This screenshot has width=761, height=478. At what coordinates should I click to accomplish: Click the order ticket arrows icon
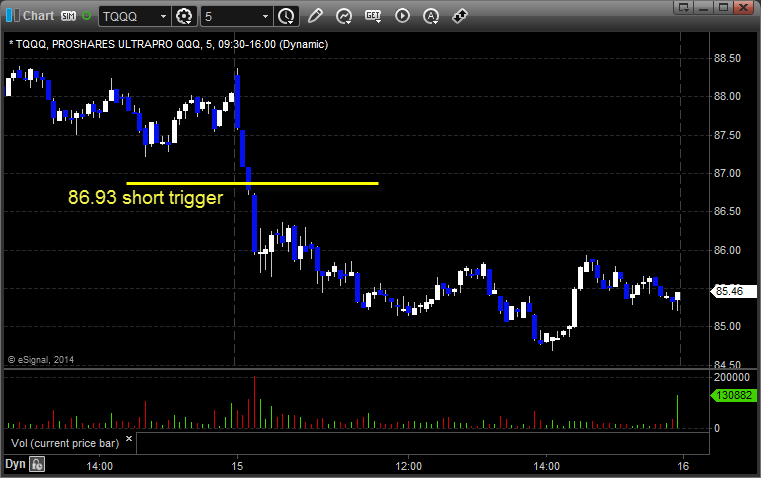[460, 16]
